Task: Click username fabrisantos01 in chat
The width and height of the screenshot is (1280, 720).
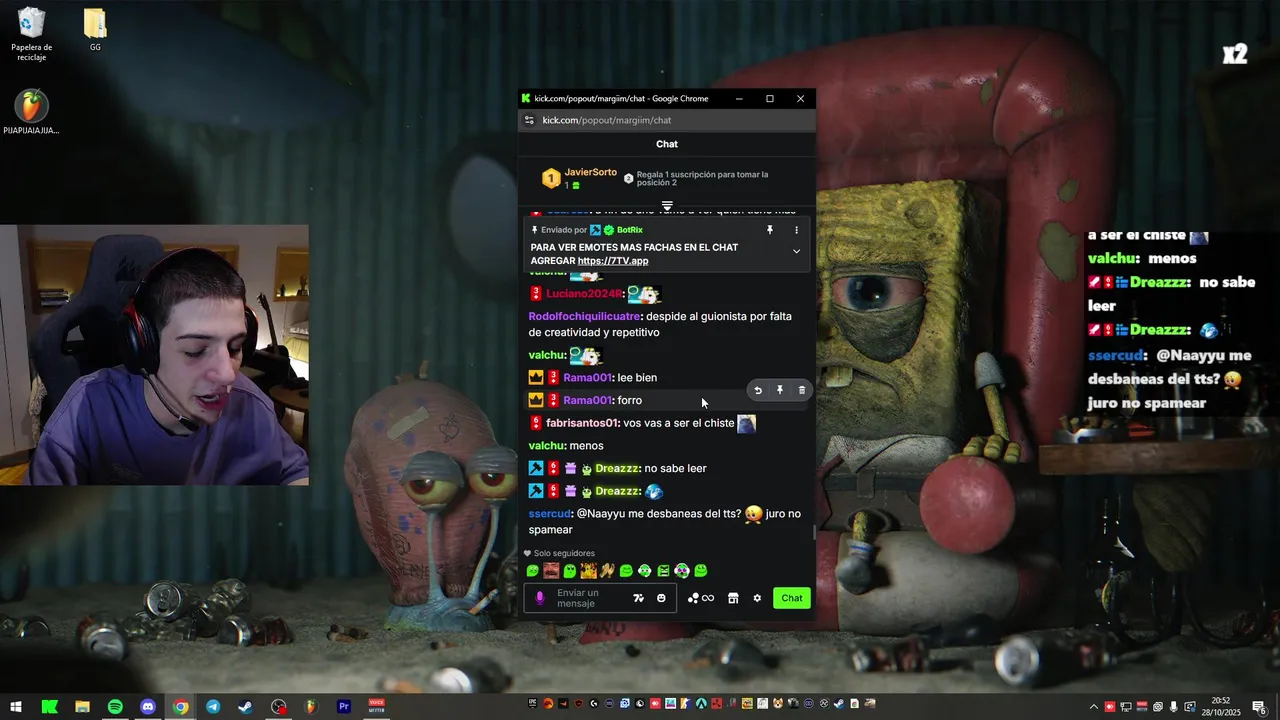Action: (x=583, y=423)
